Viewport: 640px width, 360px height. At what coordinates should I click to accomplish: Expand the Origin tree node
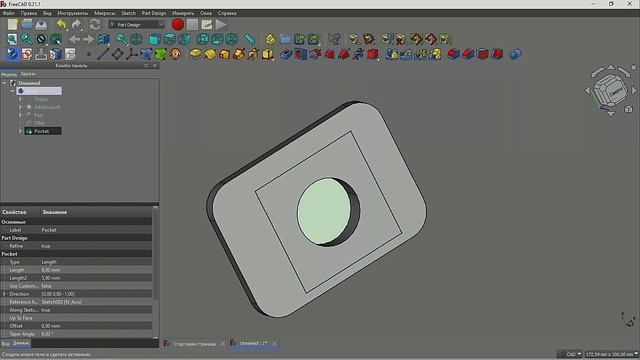coord(20,99)
